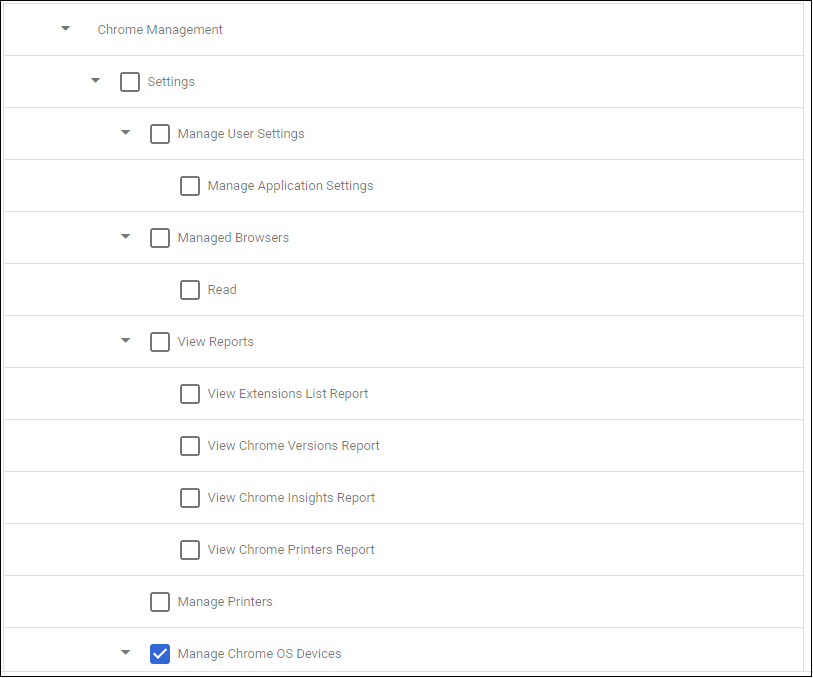
Task: Collapse the Settings subtree
Action: [95, 81]
